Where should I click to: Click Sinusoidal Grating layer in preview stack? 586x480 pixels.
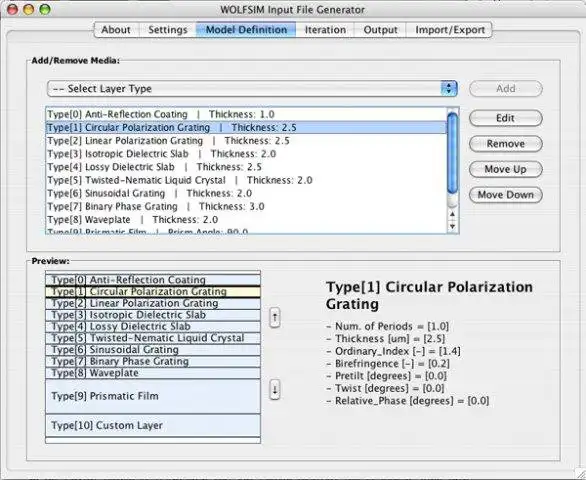(x=153, y=350)
